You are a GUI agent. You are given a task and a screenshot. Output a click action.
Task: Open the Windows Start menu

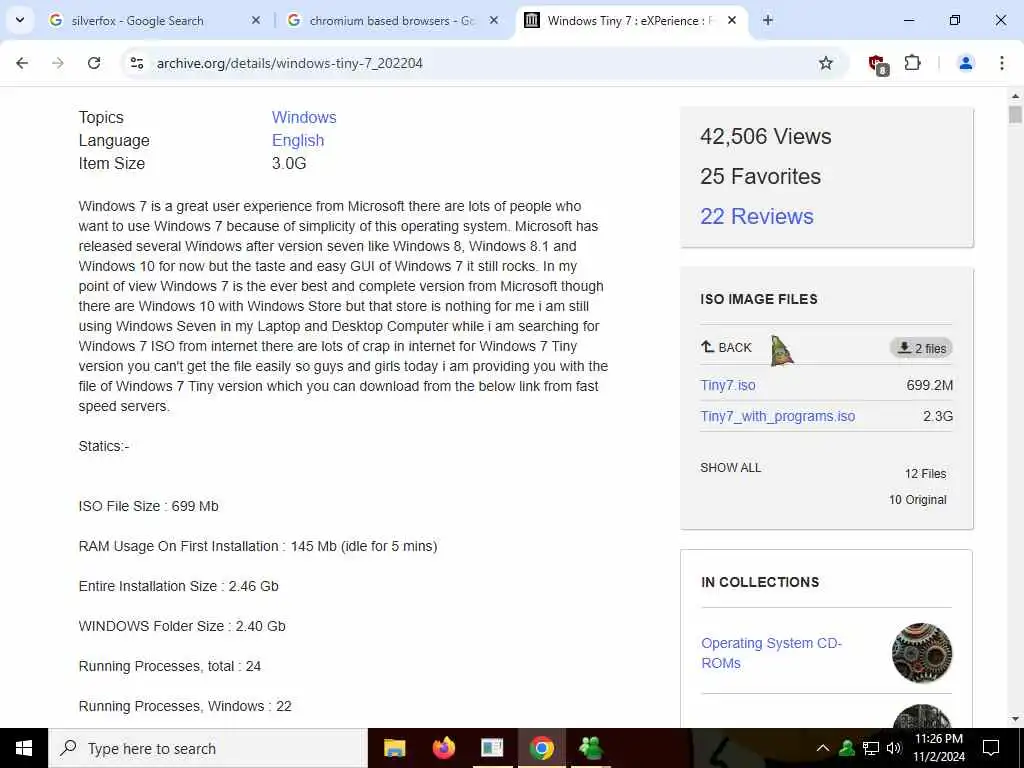[x=24, y=748]
